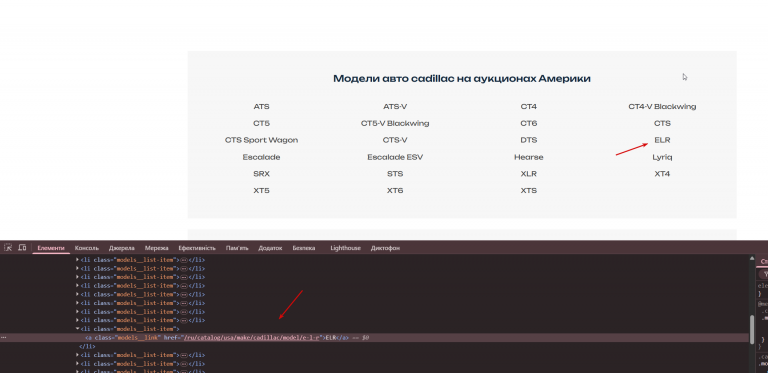Select the Ефективність tab
This screenshot has width=768, height=373.
click(197, 248)
